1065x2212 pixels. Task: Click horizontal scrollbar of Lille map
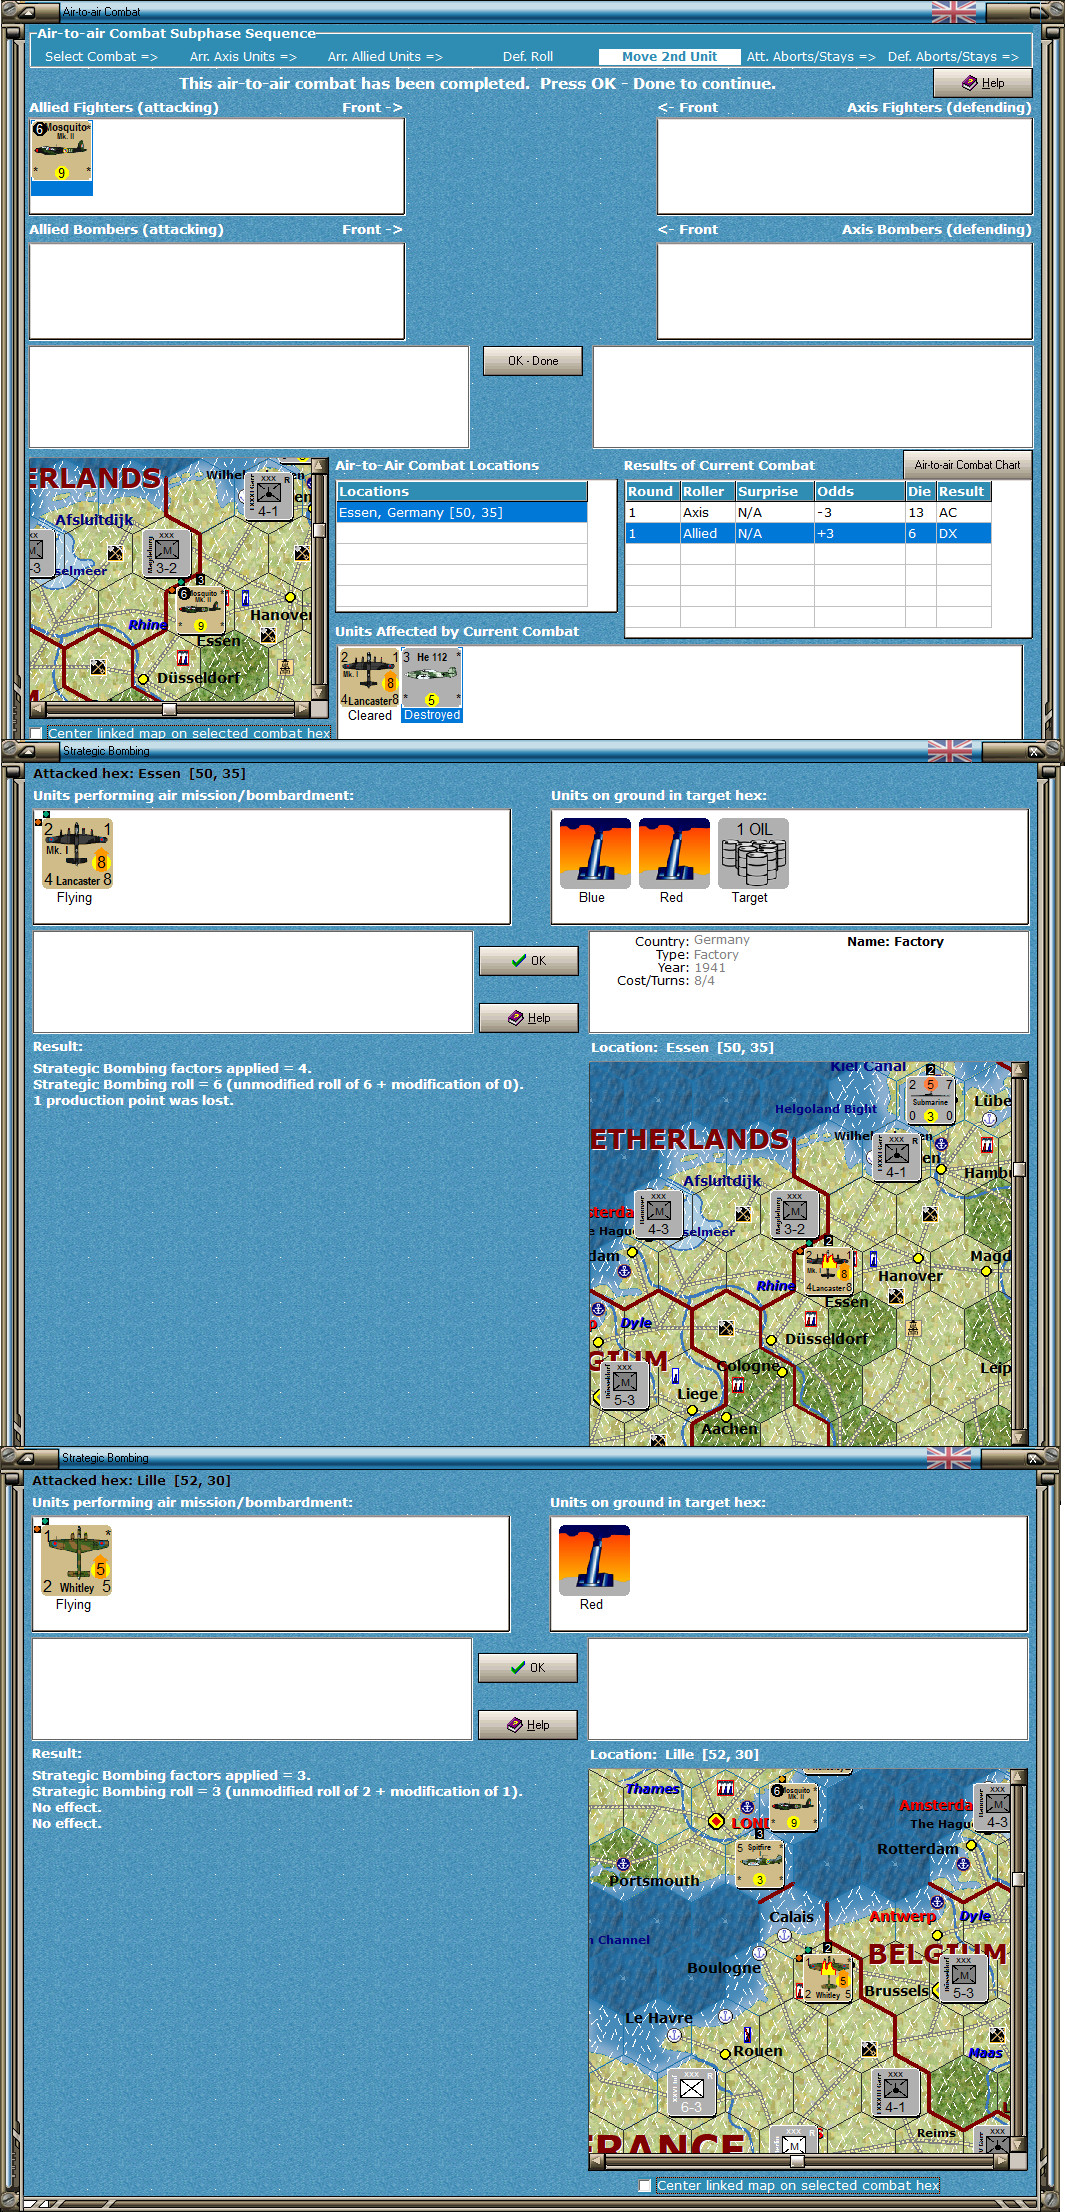click(x=799, y=2161)
